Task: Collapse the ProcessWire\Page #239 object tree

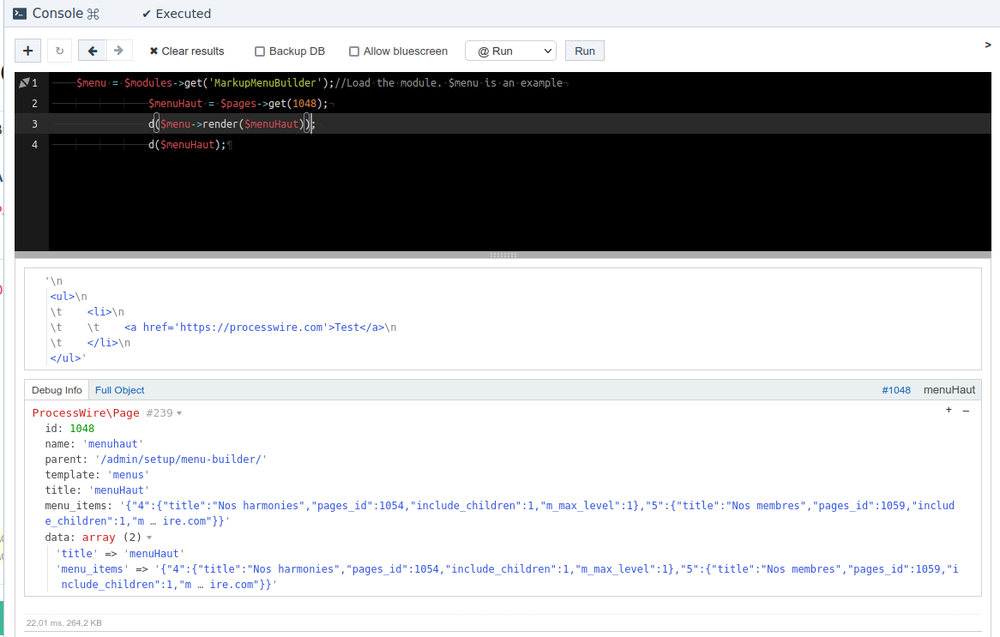Action: [180, 413]
